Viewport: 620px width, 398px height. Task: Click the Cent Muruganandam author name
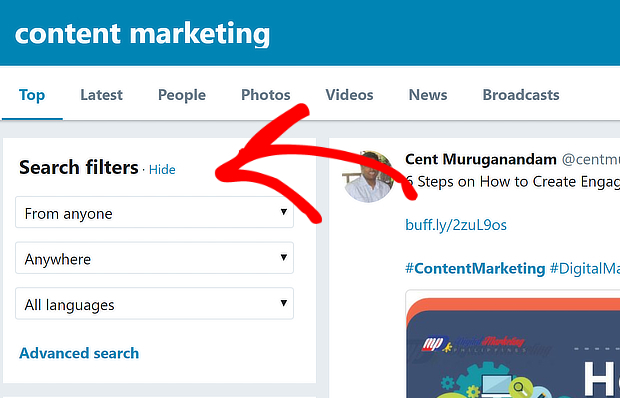pyautogui.click(x=481, y=159)
